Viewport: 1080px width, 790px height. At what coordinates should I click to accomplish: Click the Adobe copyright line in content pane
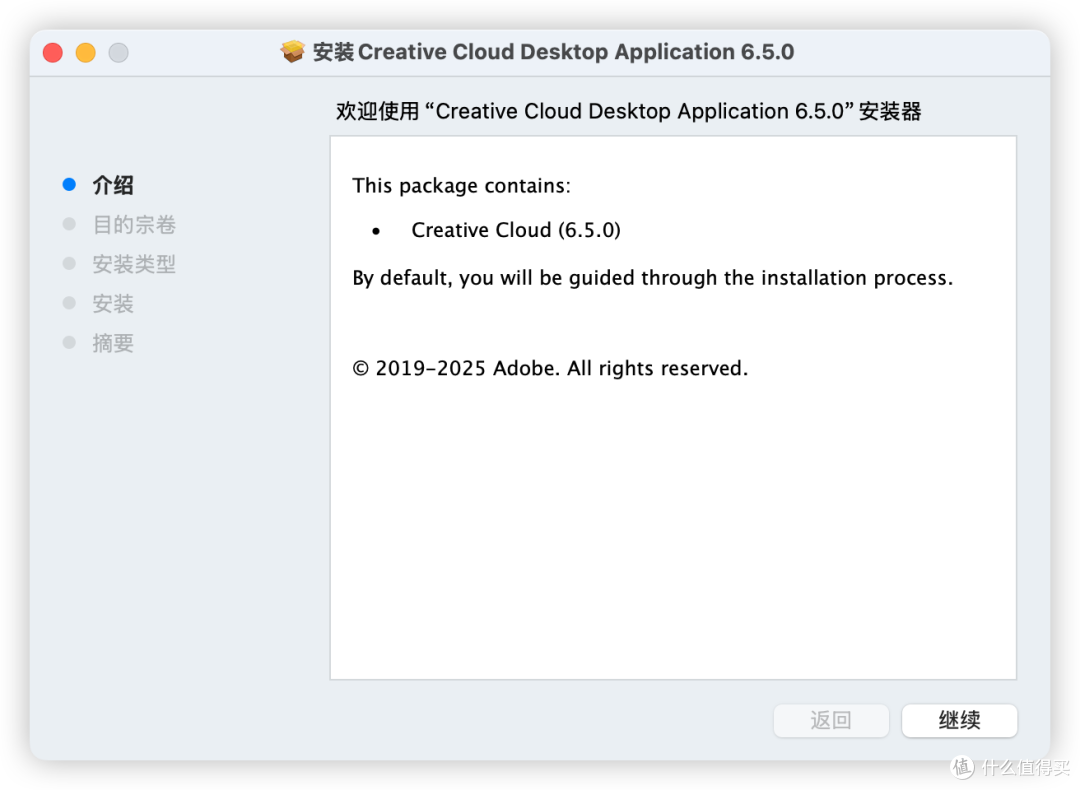[x=550, y=368]
